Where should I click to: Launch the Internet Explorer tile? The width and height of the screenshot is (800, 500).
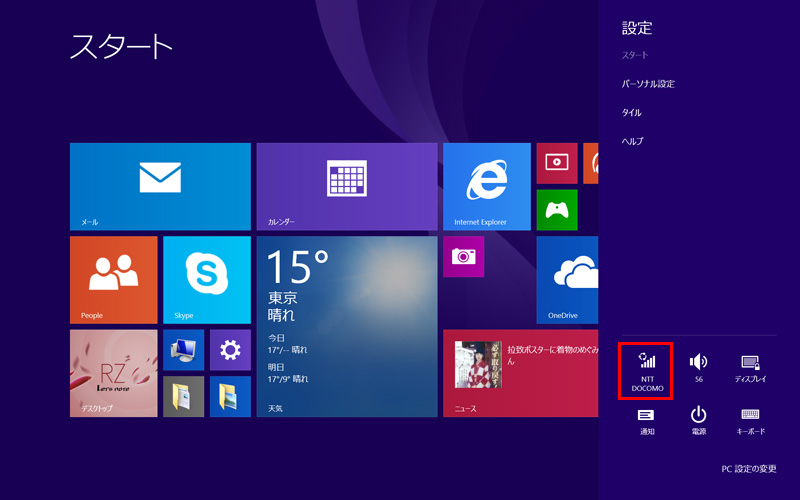487,186
